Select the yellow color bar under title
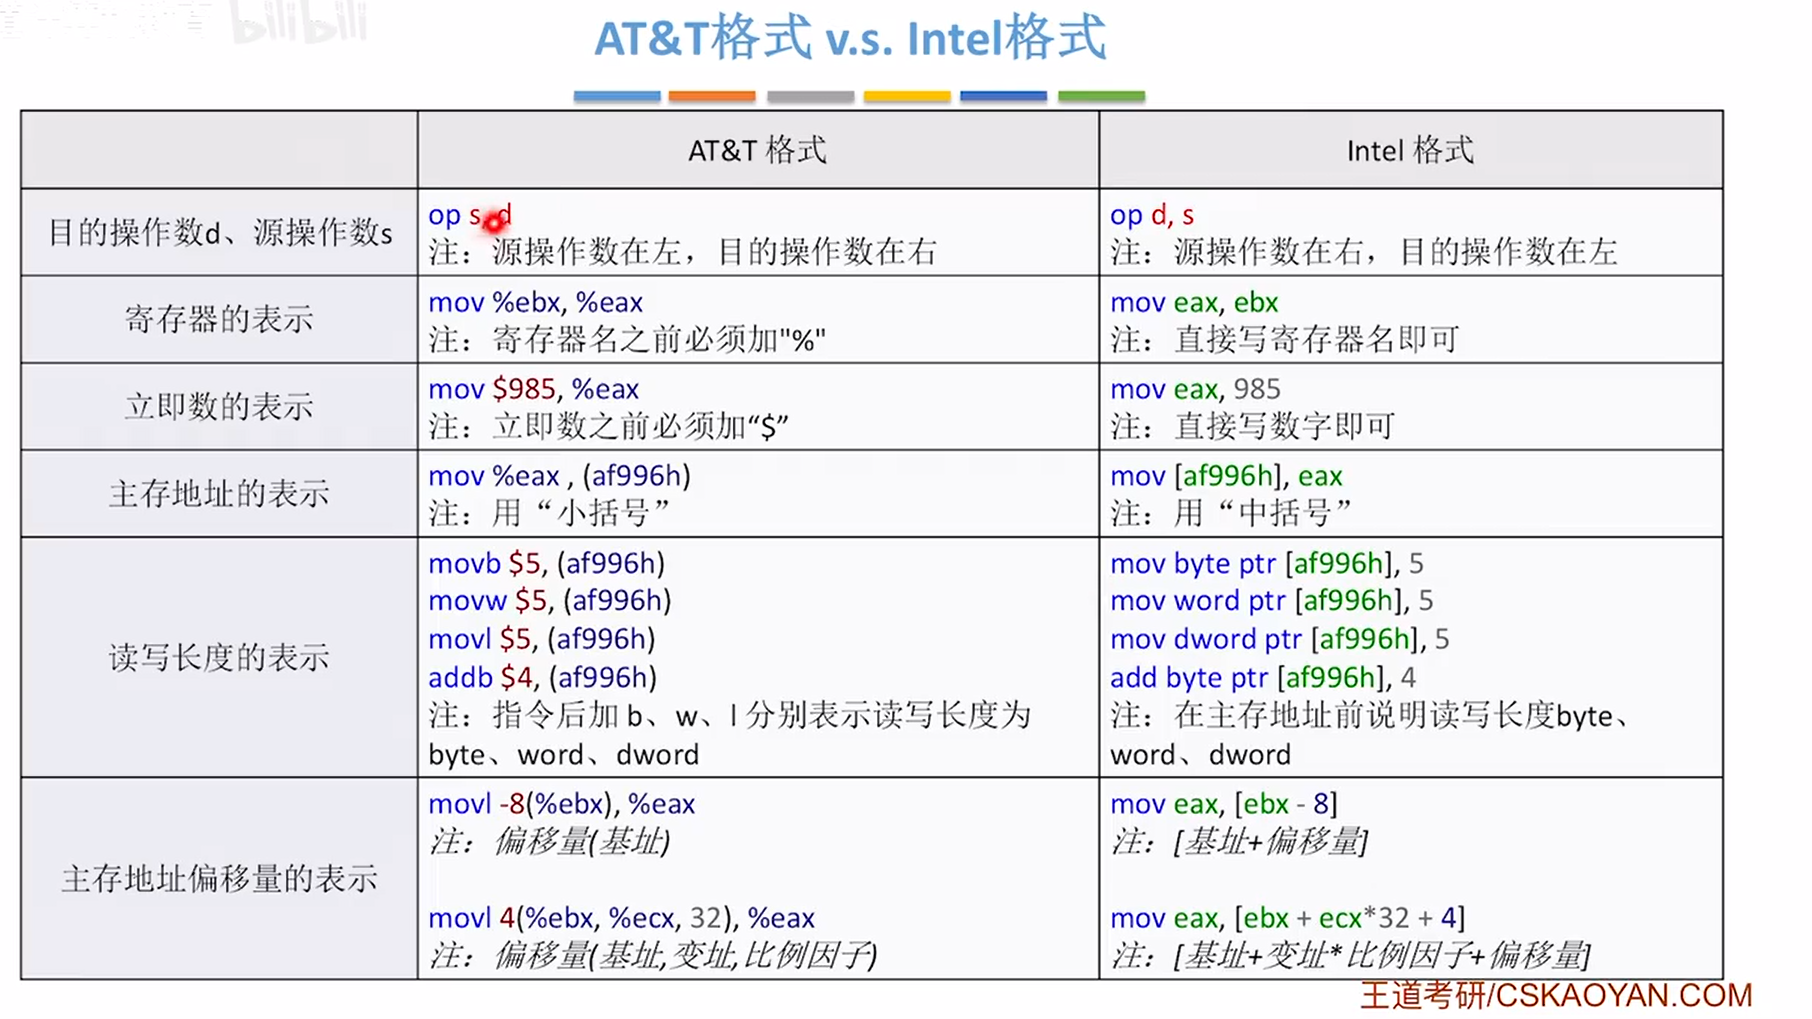This screenshot has height=1019, width=1812. click(907, 96)
